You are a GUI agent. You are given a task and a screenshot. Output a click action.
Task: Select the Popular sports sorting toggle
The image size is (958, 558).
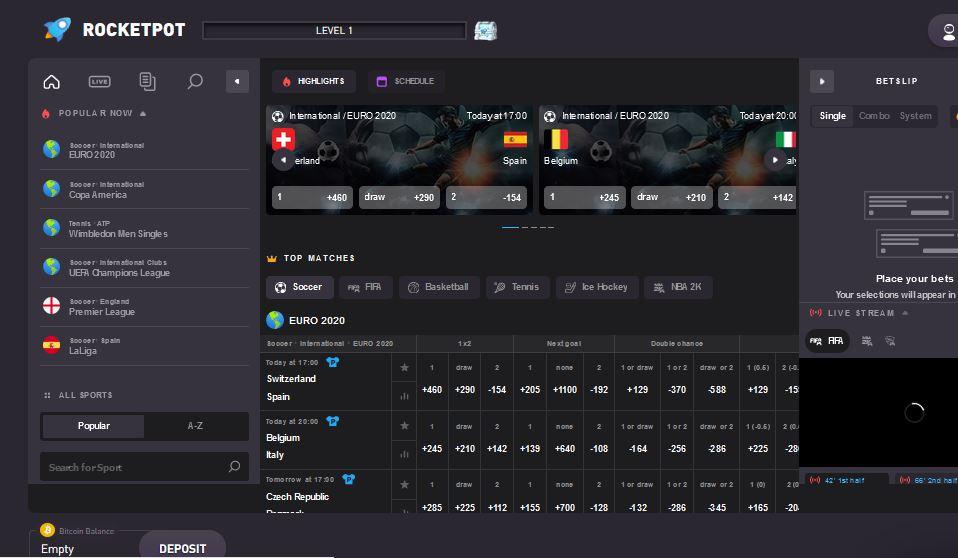pos(93,426)
